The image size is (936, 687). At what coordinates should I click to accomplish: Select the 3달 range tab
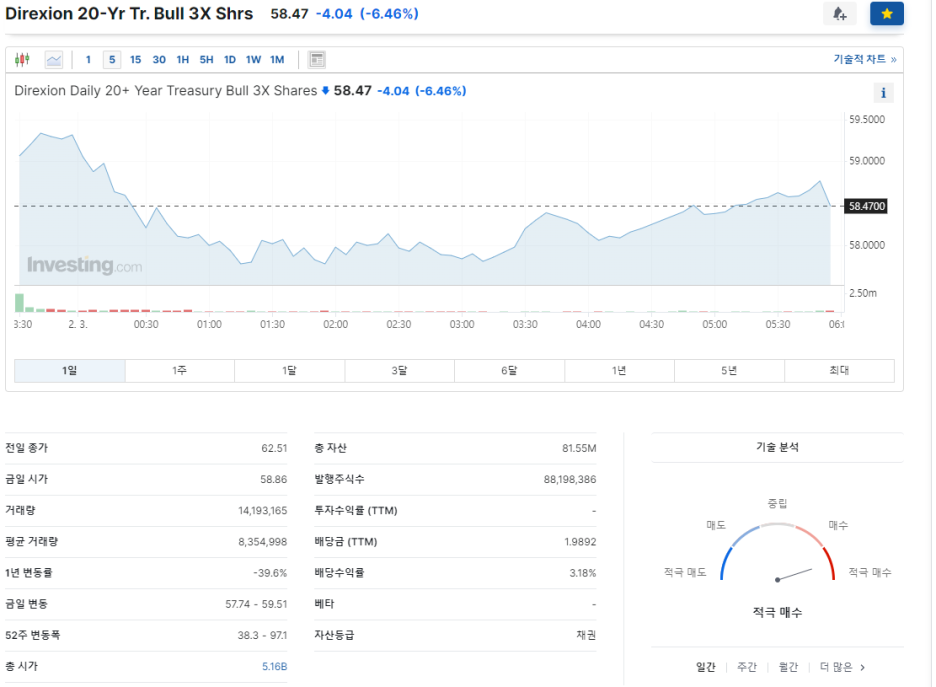tap(399, 371)
